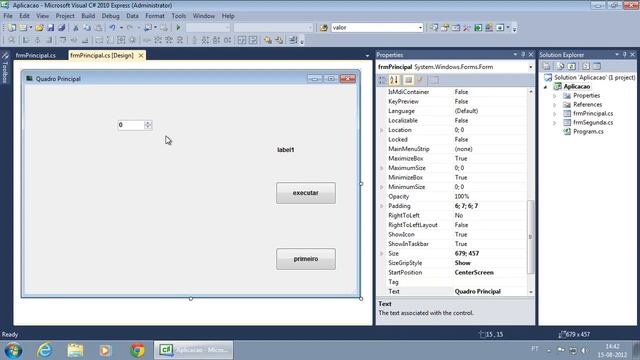Click the Properties grid vertical scrollbar thumb

click(x=531, y=237)
